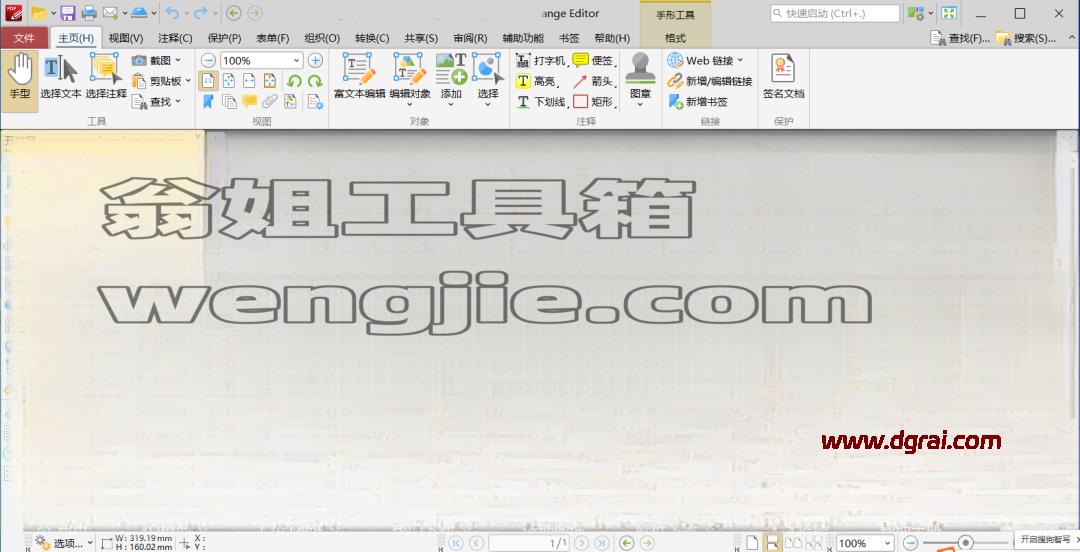Undo with the curved left arrow
Image resolution: width=1080 pixels, height=552 pixels.
(x=172, y=13)
